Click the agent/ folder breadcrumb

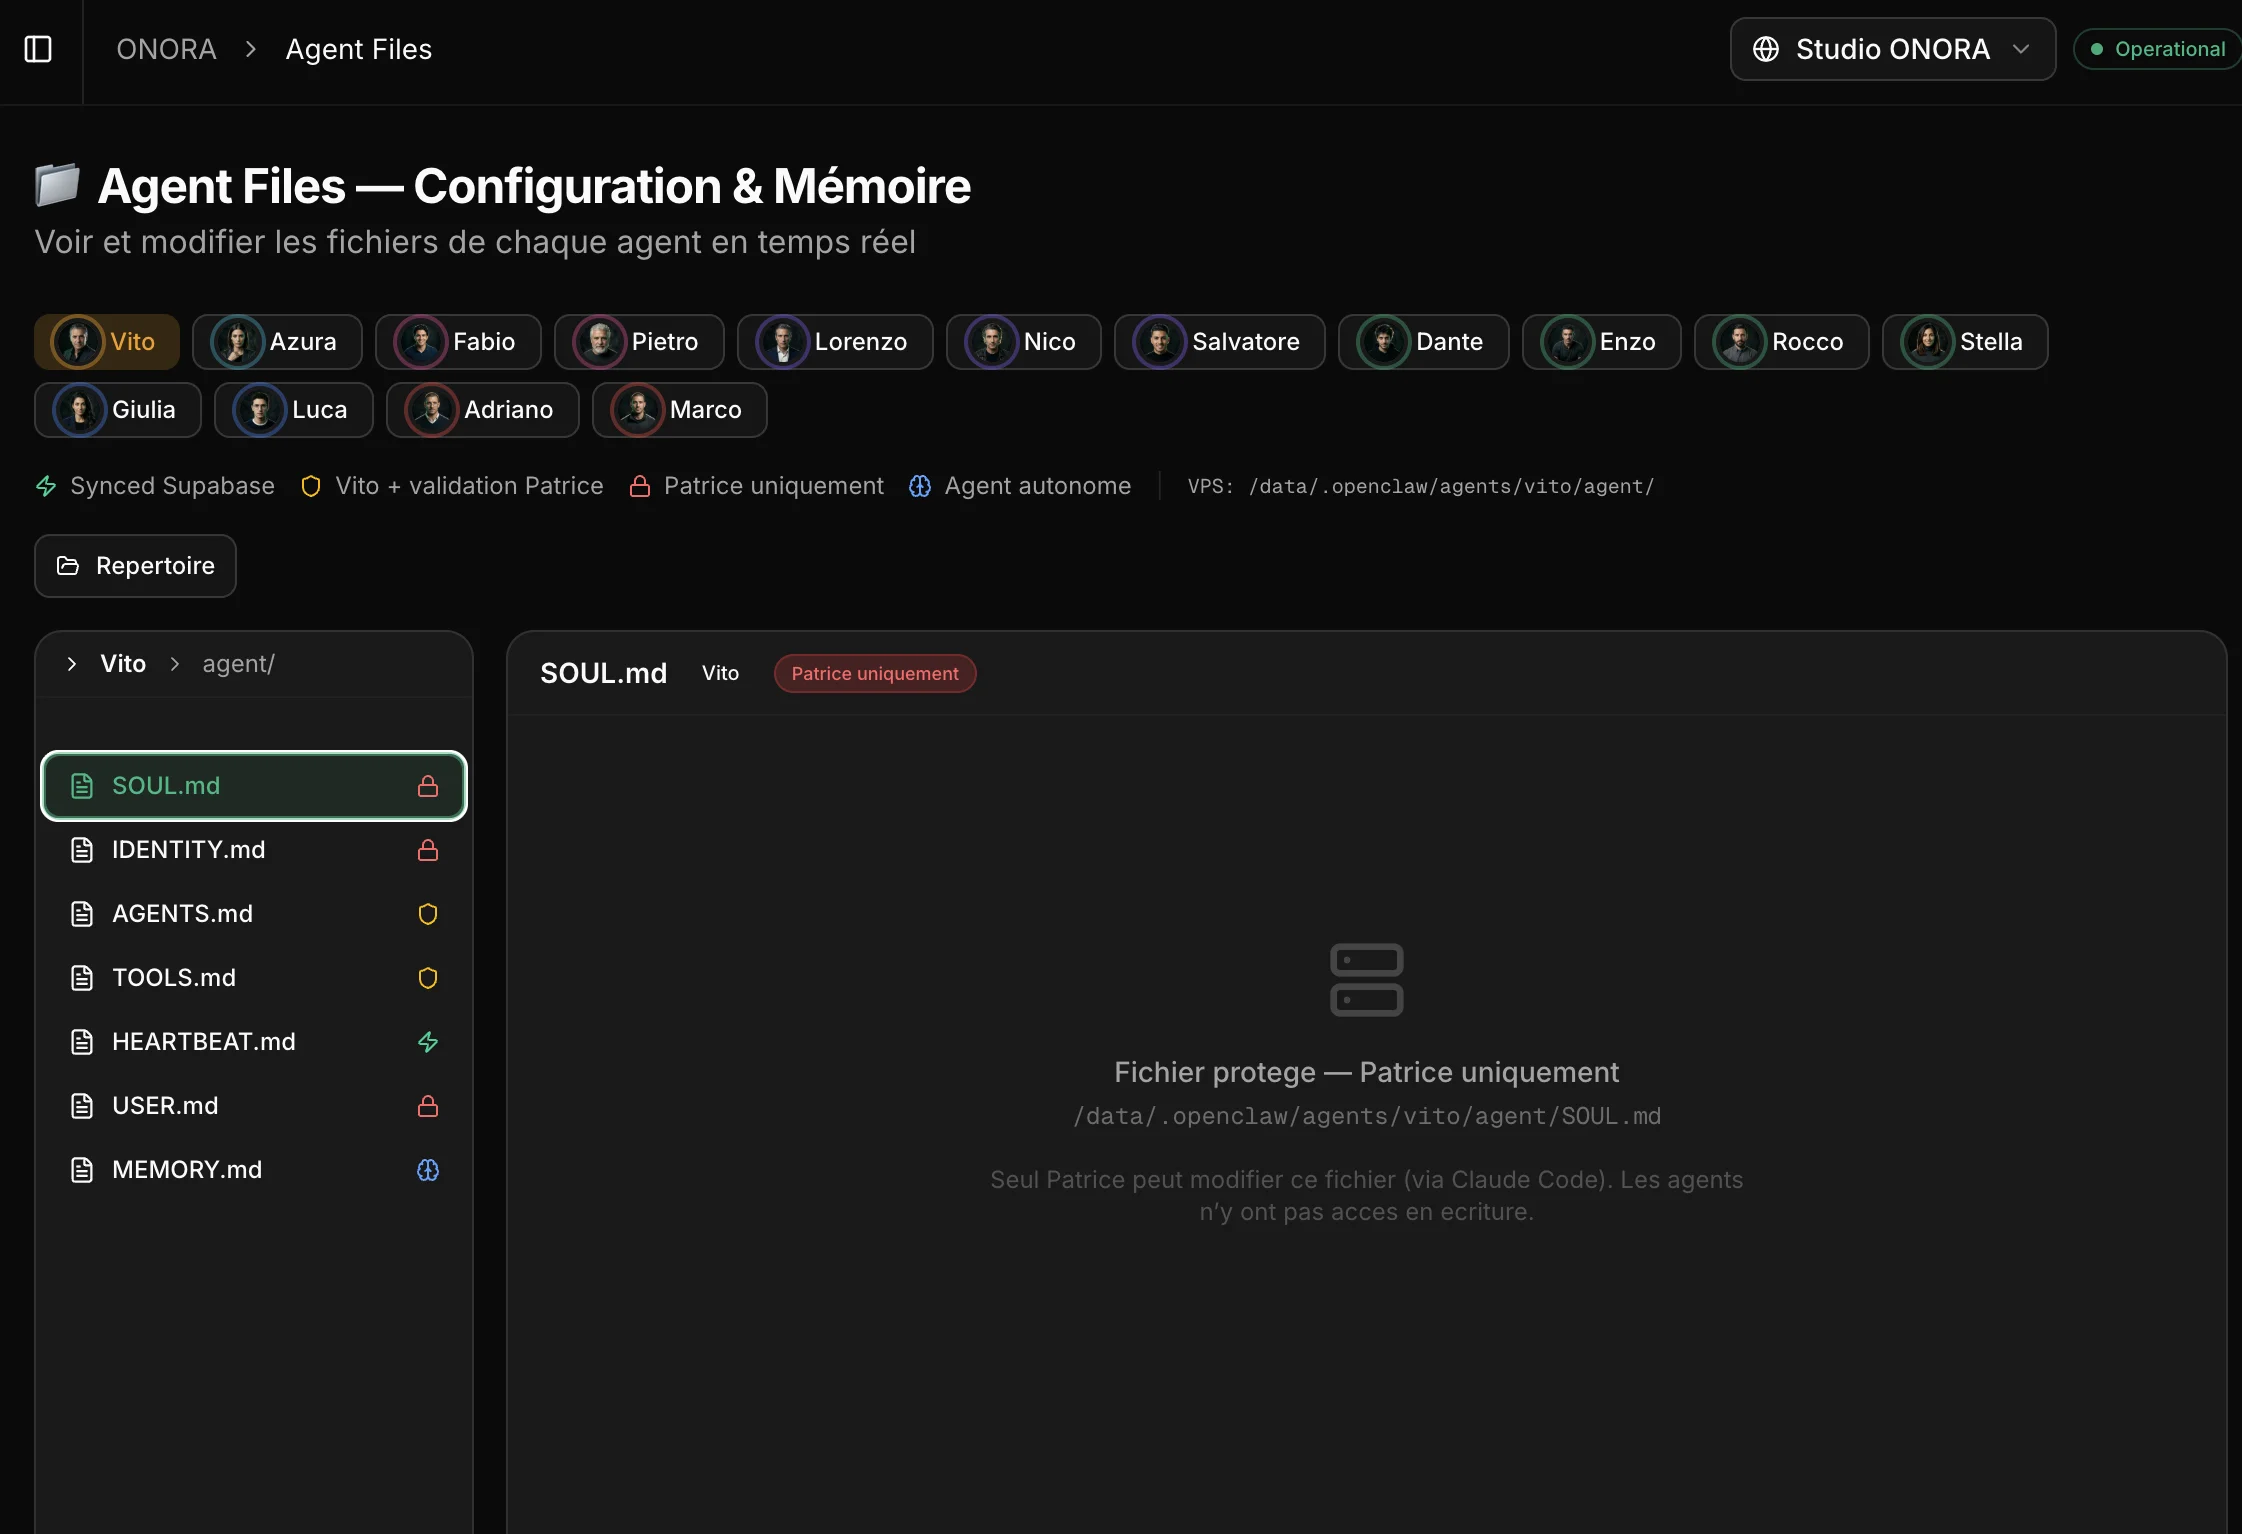(x=238, y=664)
